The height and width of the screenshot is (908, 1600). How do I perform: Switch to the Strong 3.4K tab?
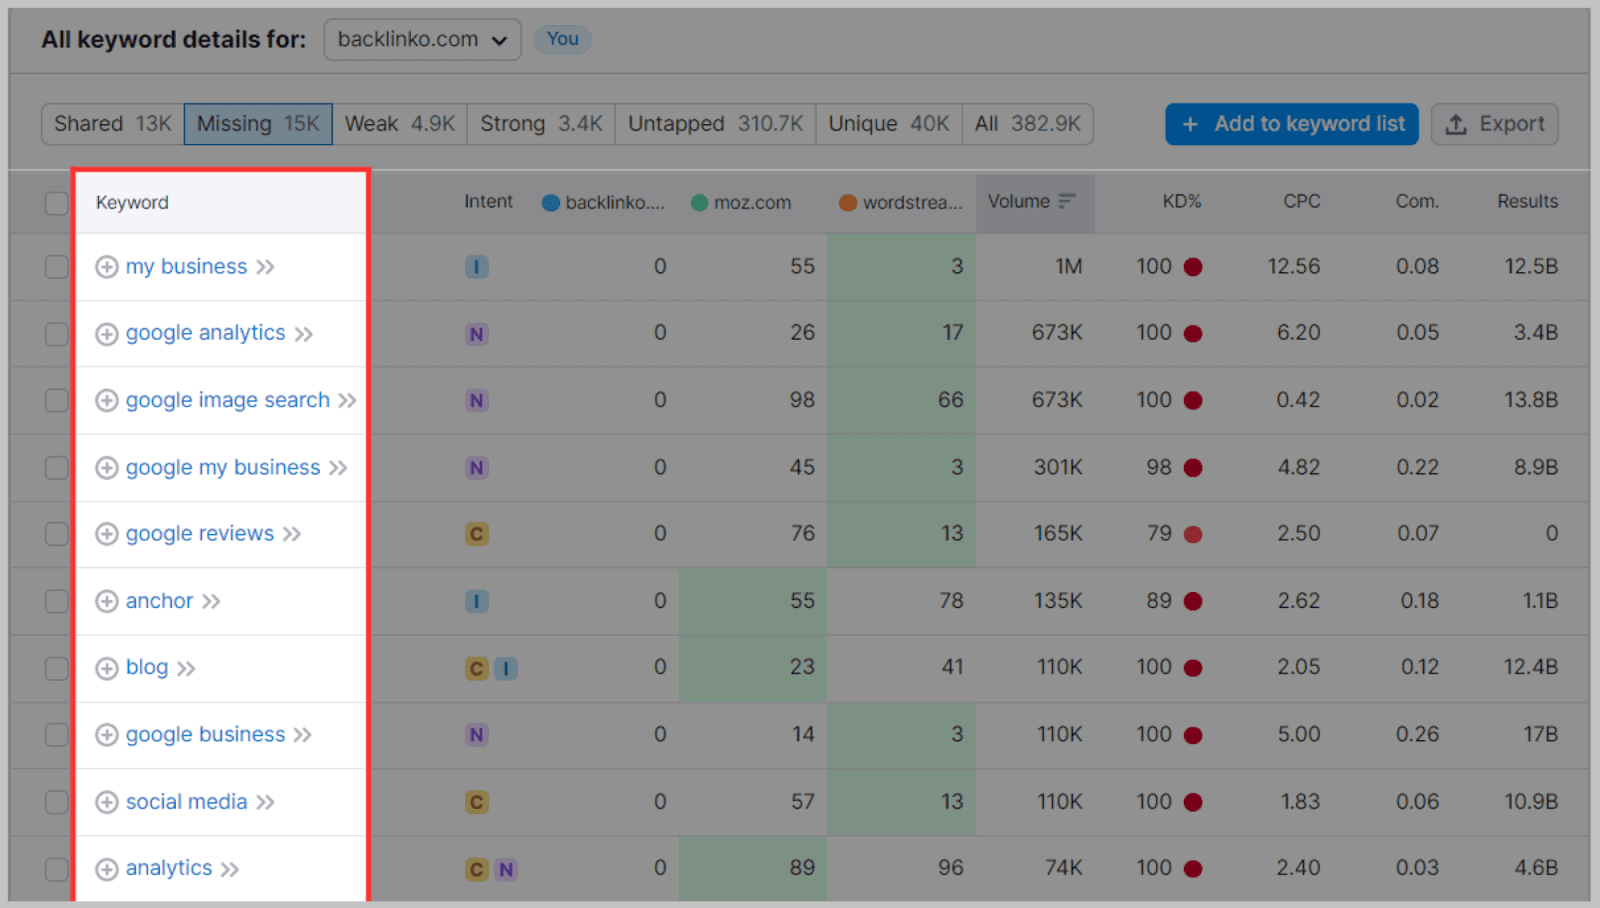541,124
